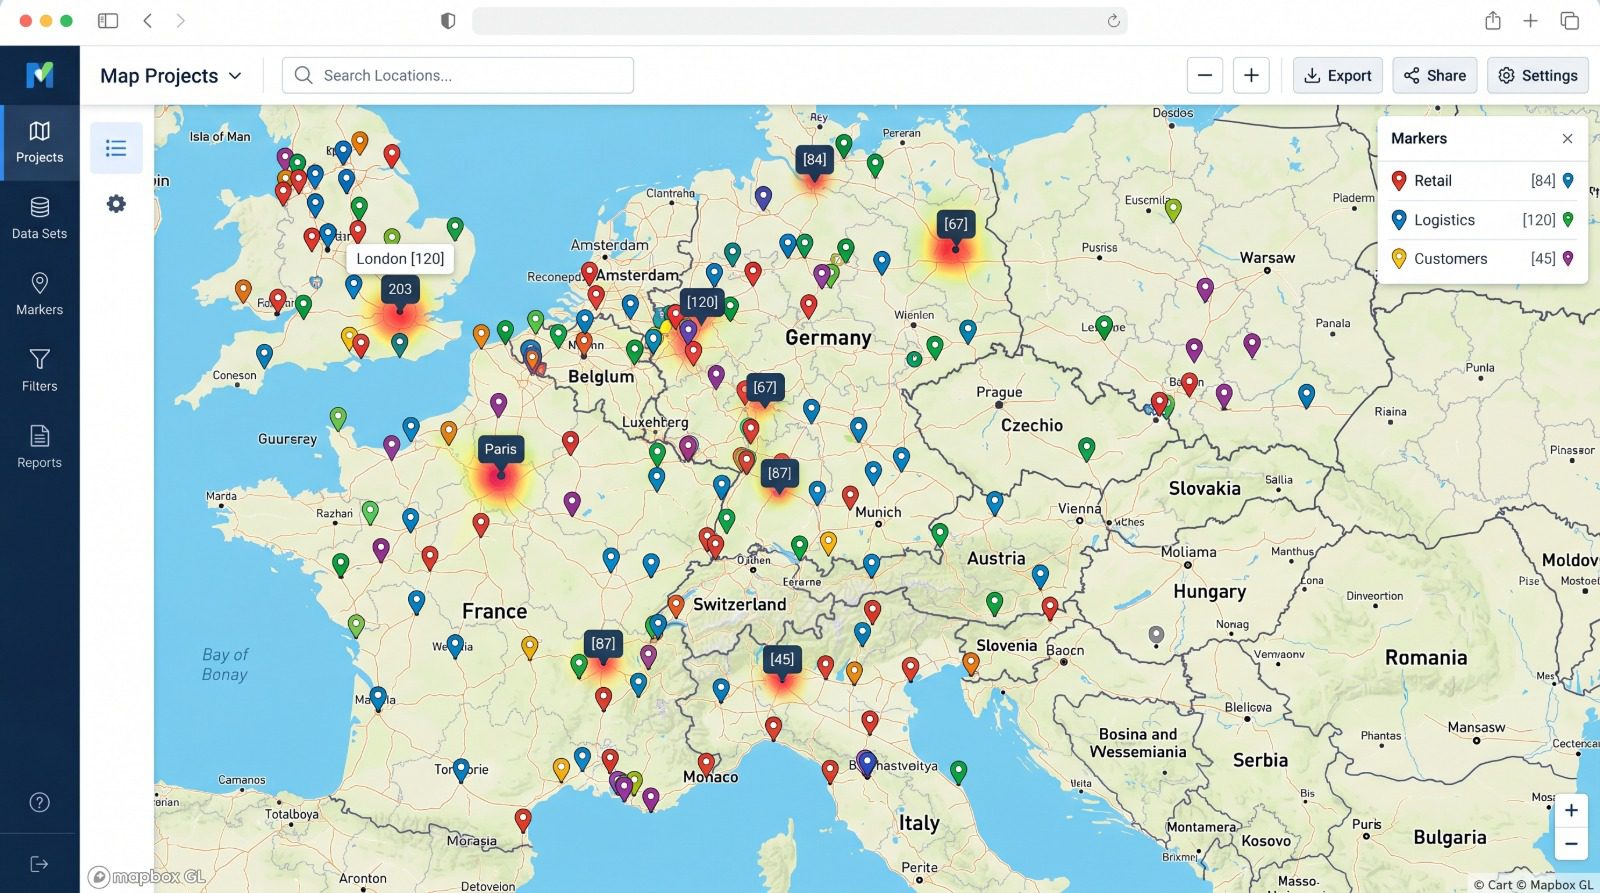Click the minus button in top toolbar
The width and height of the screenshot is (1600, 893).
[1205, 75]
